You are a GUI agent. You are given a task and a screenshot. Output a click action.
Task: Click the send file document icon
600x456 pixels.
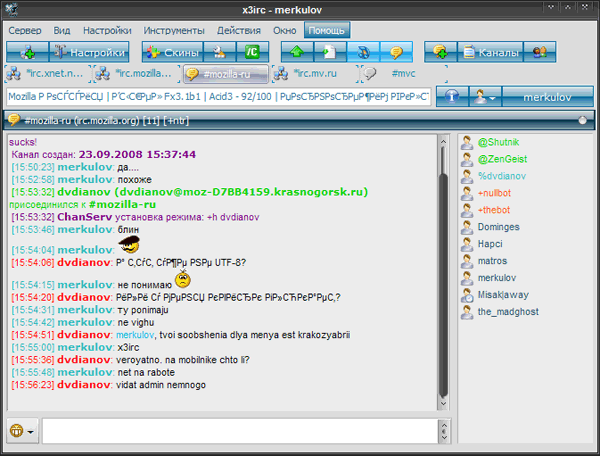(x=330, y=52)
